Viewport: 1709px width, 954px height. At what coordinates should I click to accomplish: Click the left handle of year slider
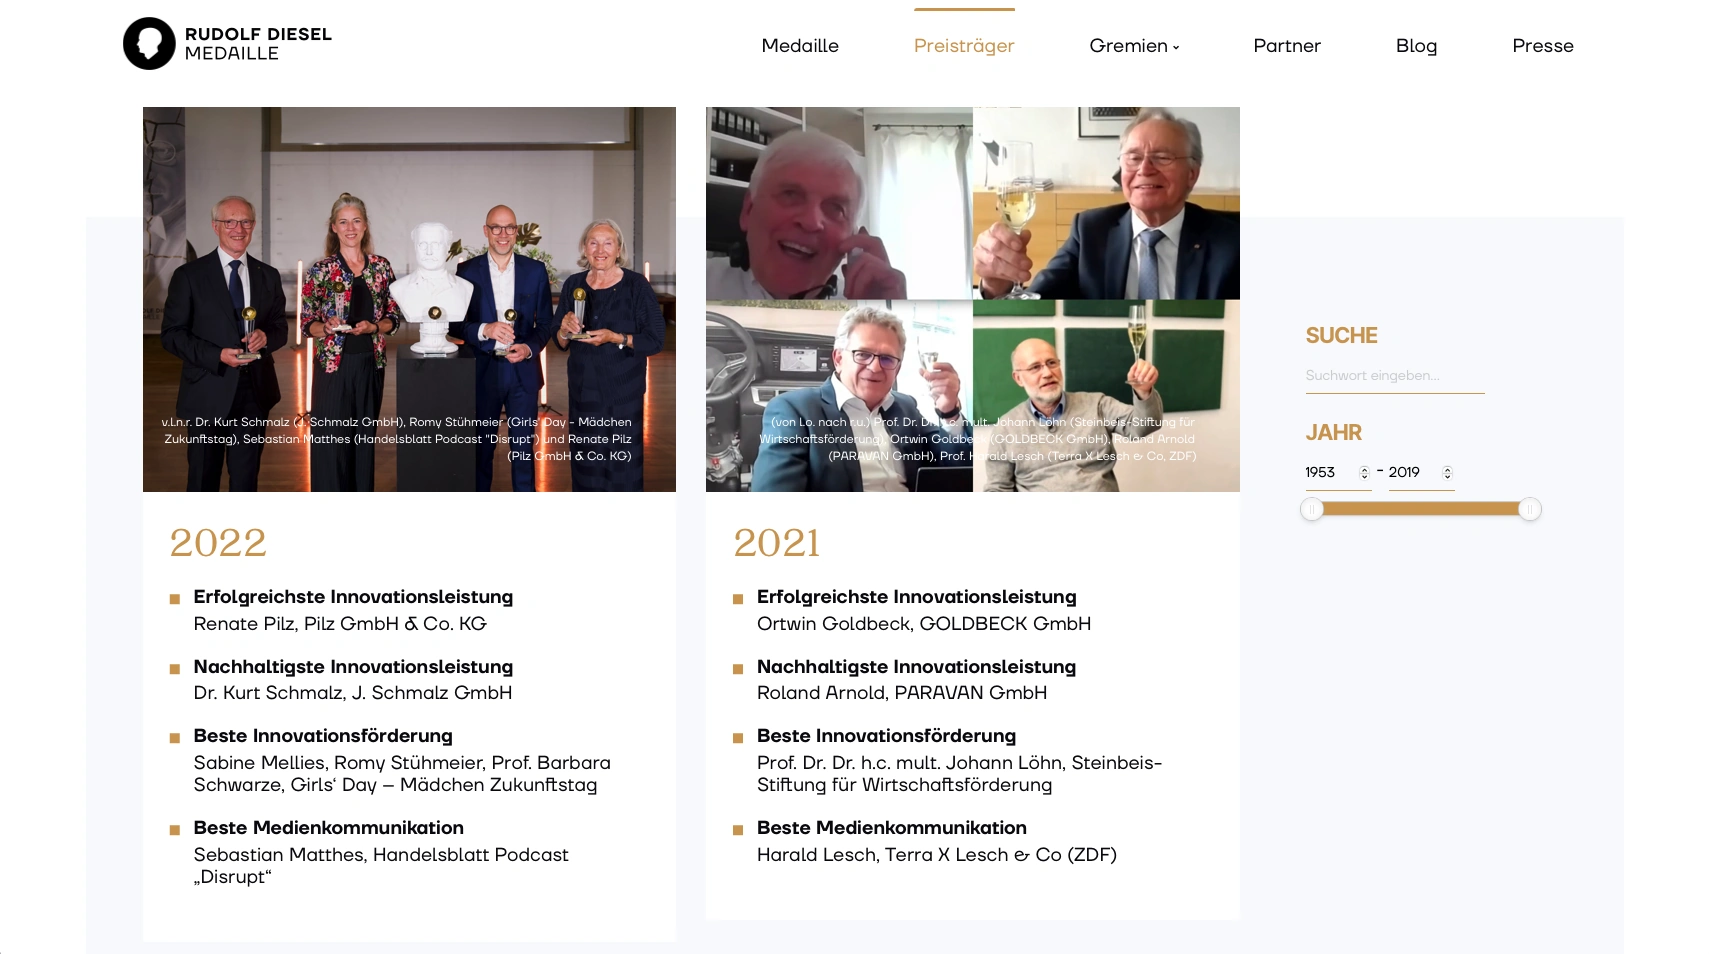(1312, 509)
